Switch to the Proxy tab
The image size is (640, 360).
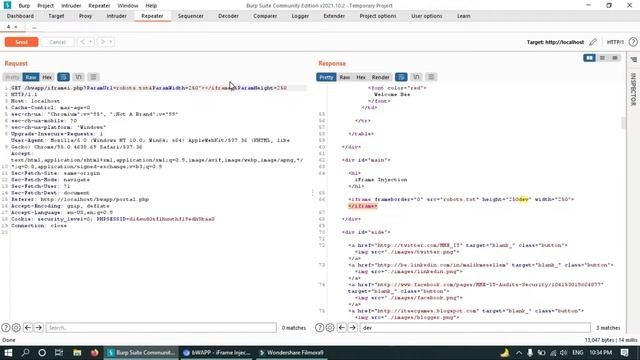(x=85, y=16)
